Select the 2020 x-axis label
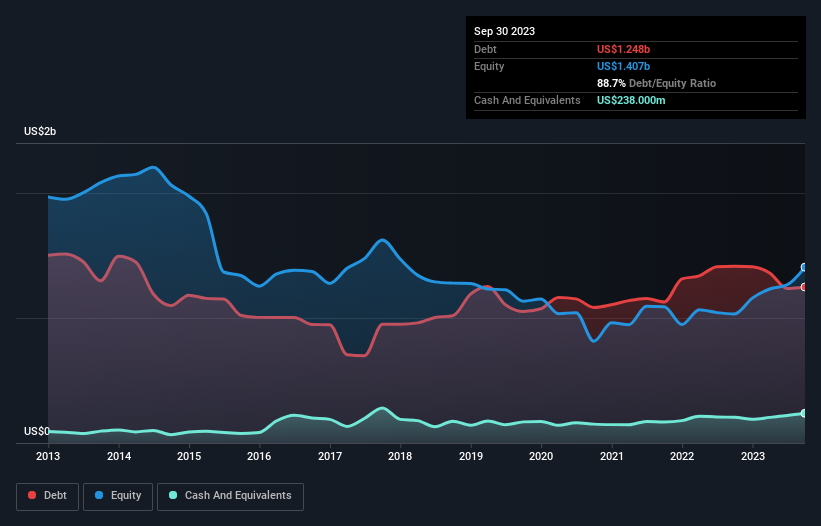 point(541,456)
